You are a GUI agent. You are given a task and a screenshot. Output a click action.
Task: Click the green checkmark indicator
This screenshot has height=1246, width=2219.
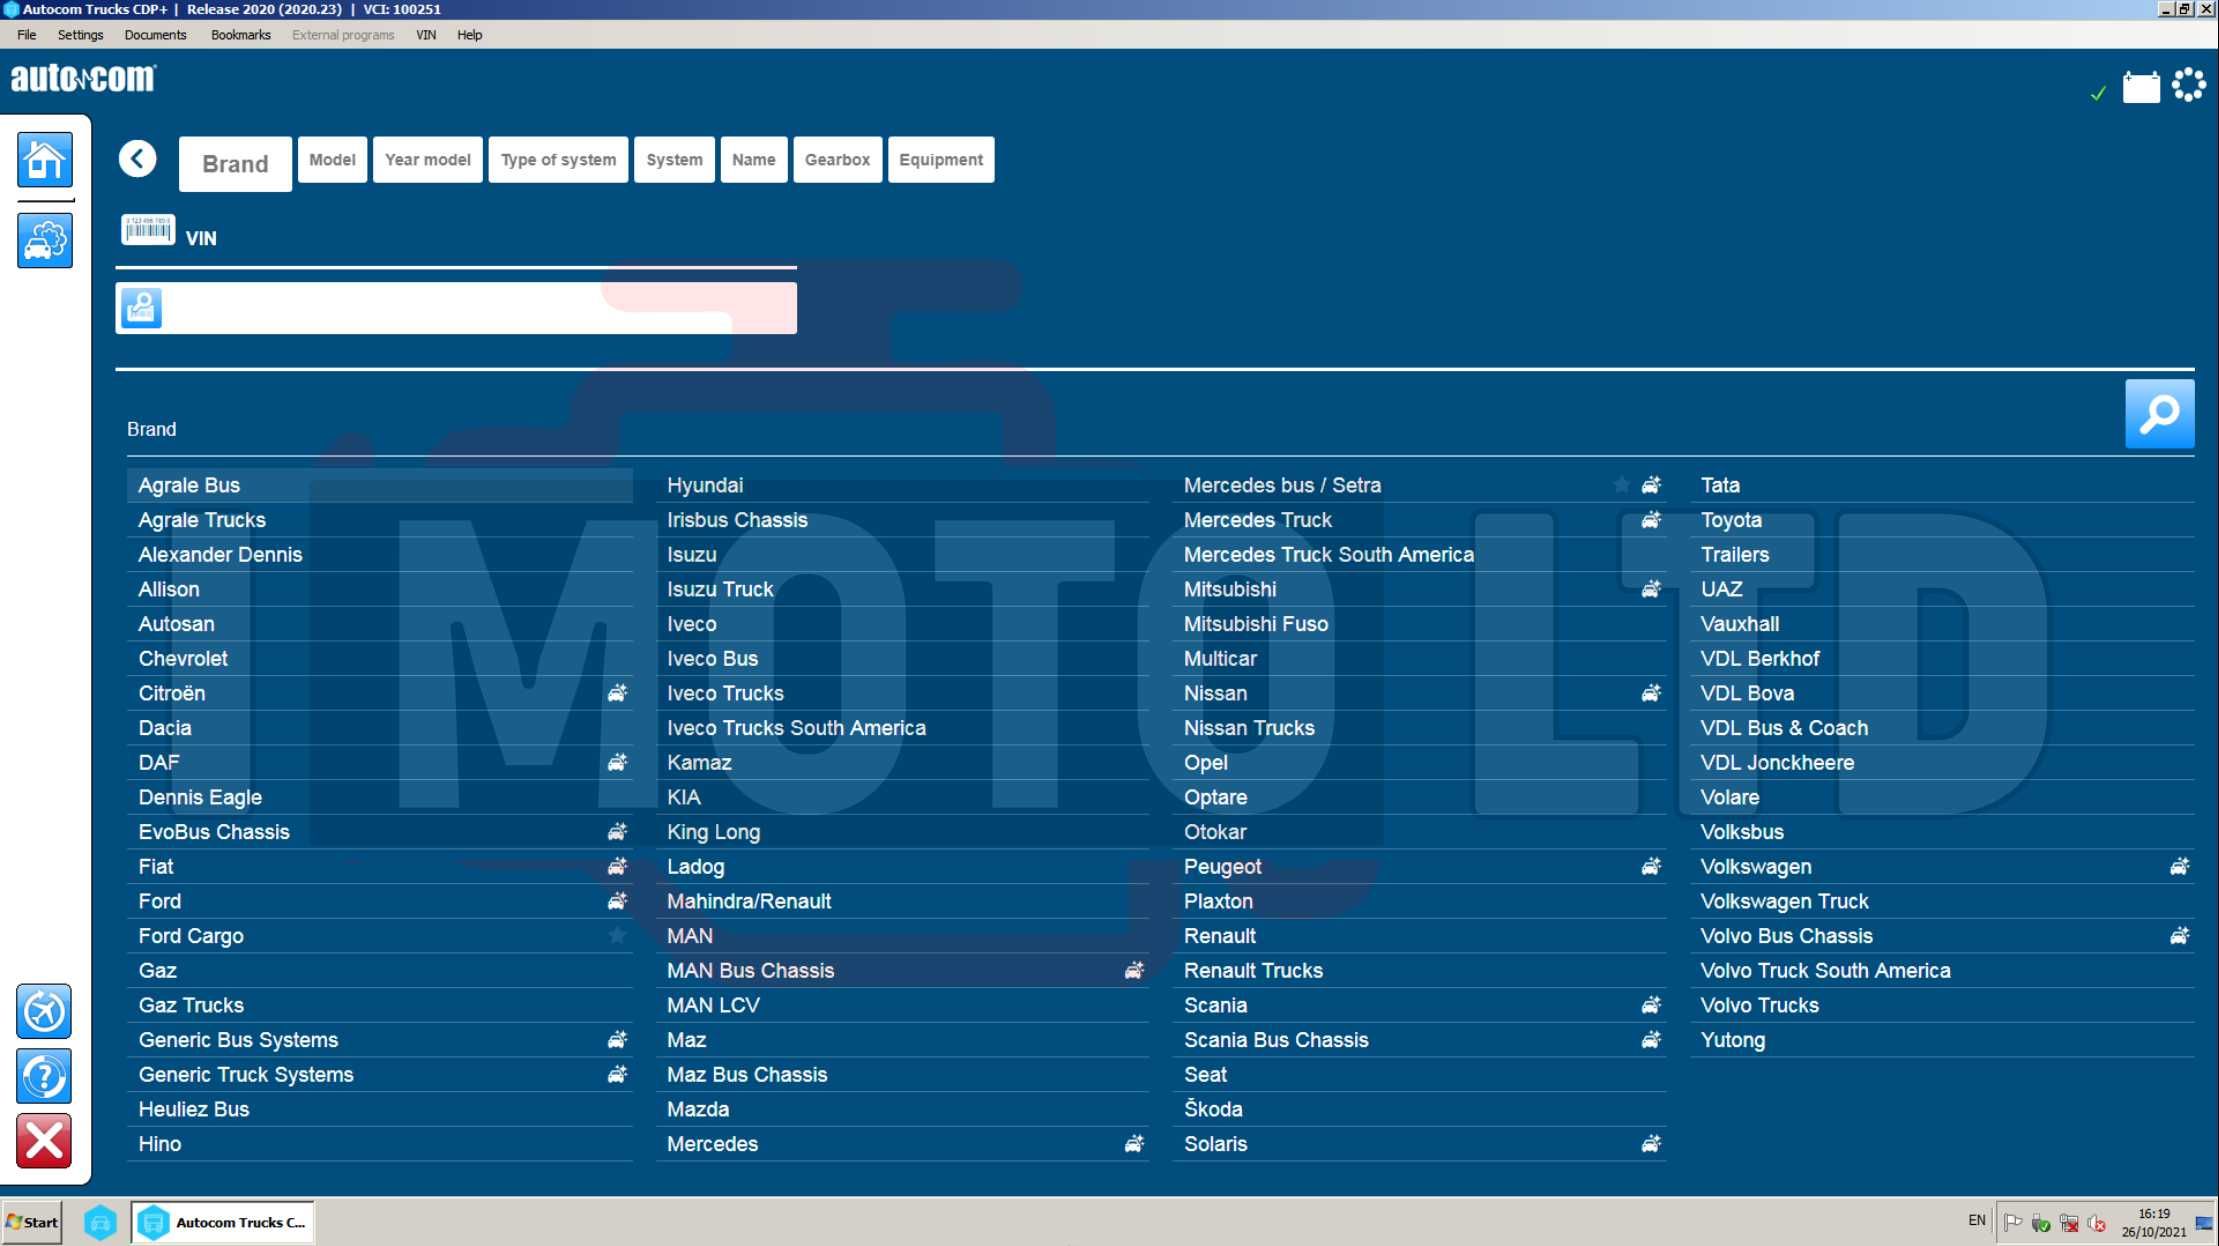2098,94
